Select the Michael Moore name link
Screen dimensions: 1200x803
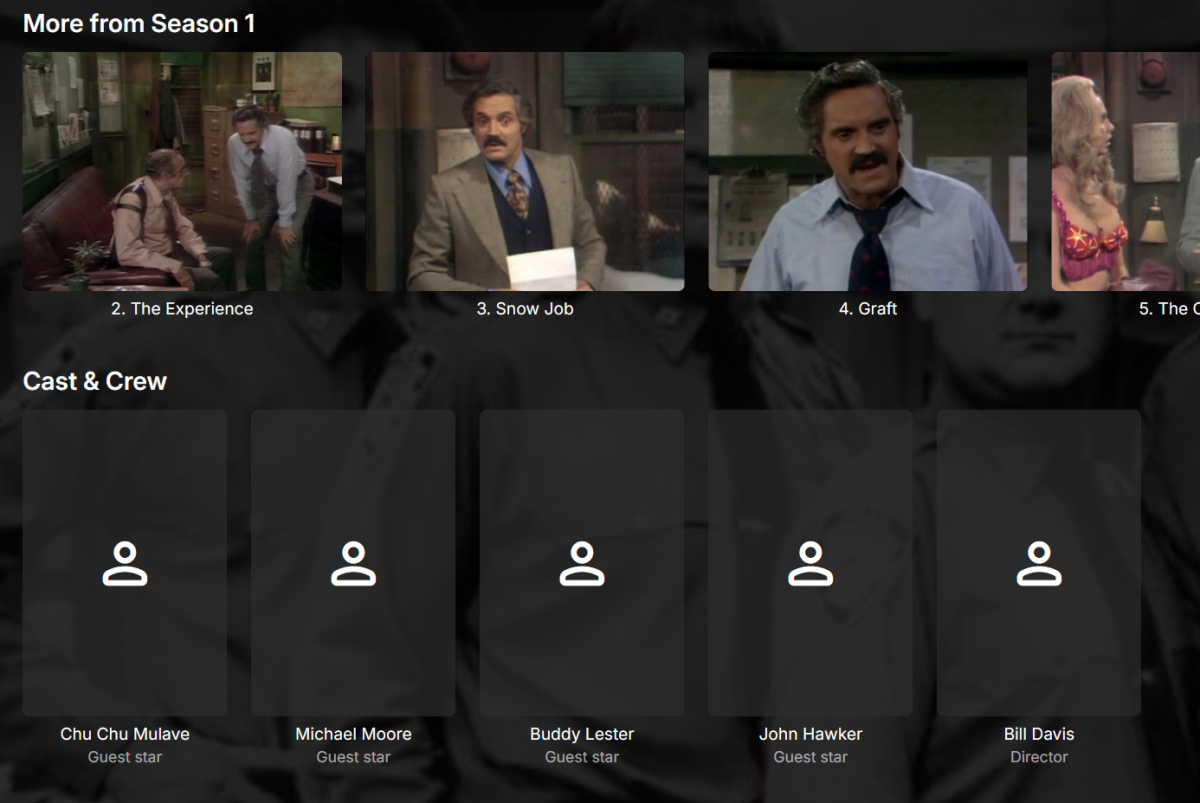[353, 734]
